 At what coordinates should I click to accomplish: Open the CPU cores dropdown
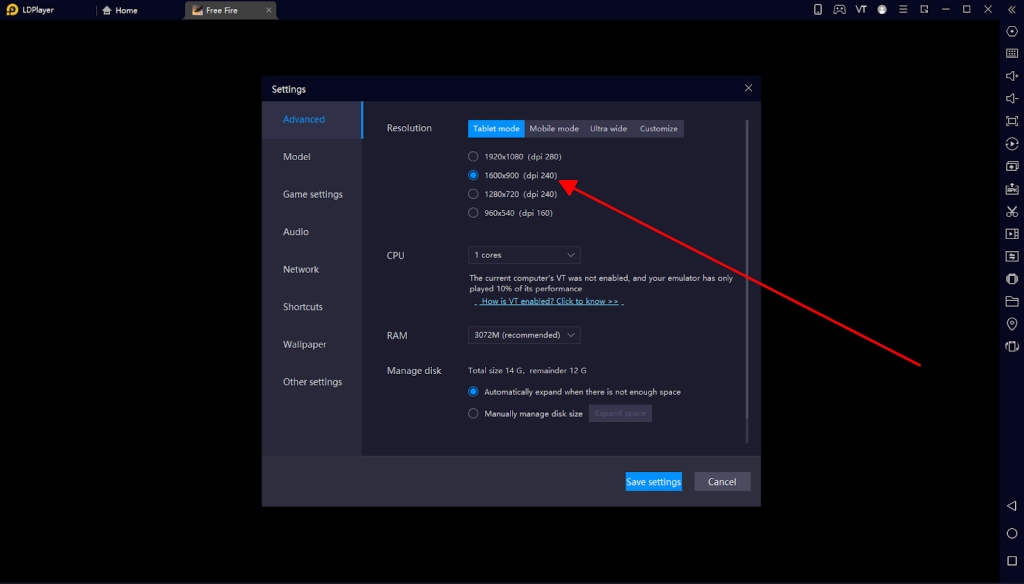click(524, 255)
